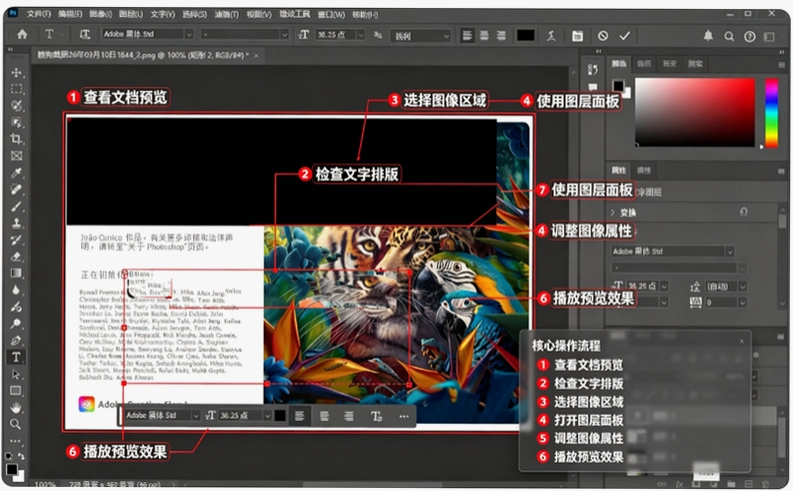793x491 pixels.
Task: Open the Color panel flyout menu
Action: (x=781, y=65)
